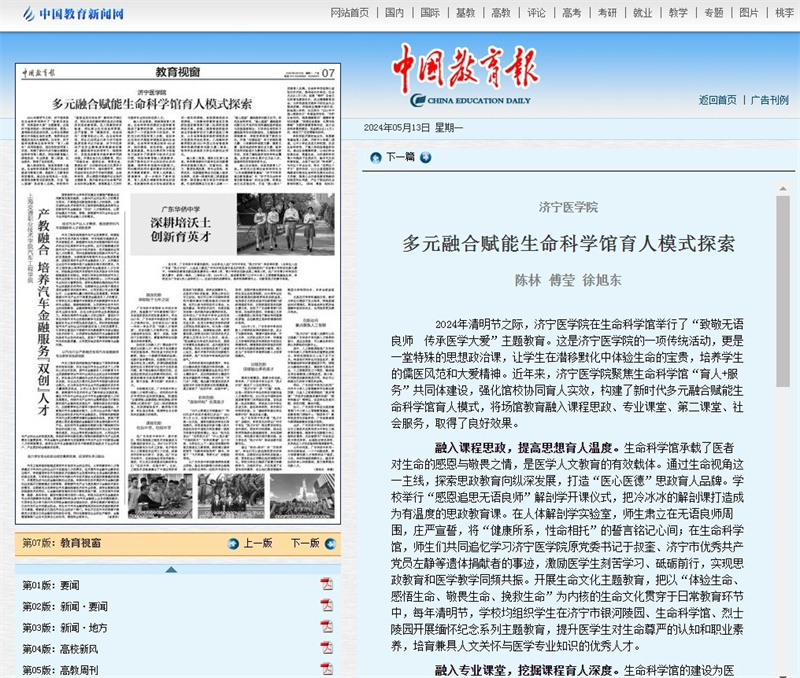
Task: Click the 下一版 arrow icon
Action: coord(330,544)
